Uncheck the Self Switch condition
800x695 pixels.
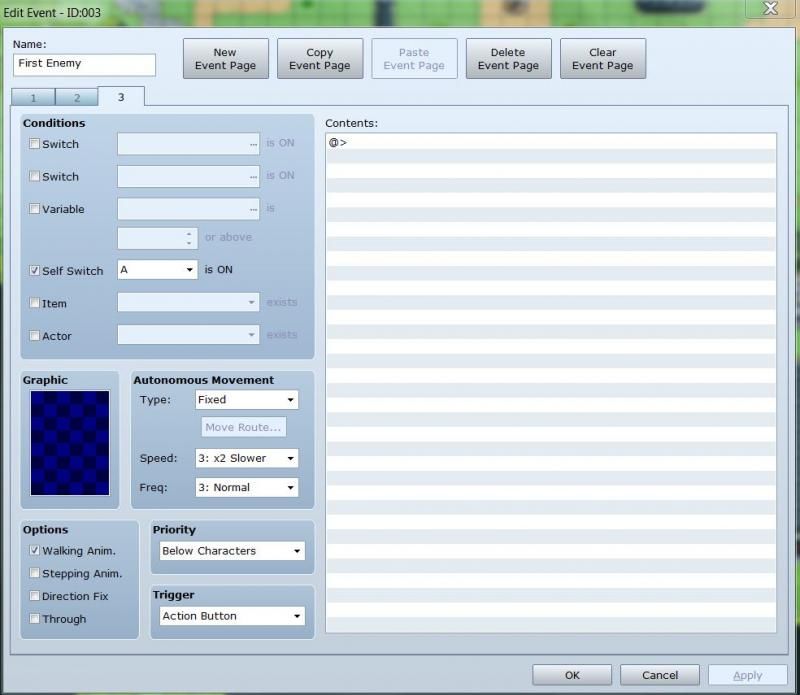(x=35, y=271)
